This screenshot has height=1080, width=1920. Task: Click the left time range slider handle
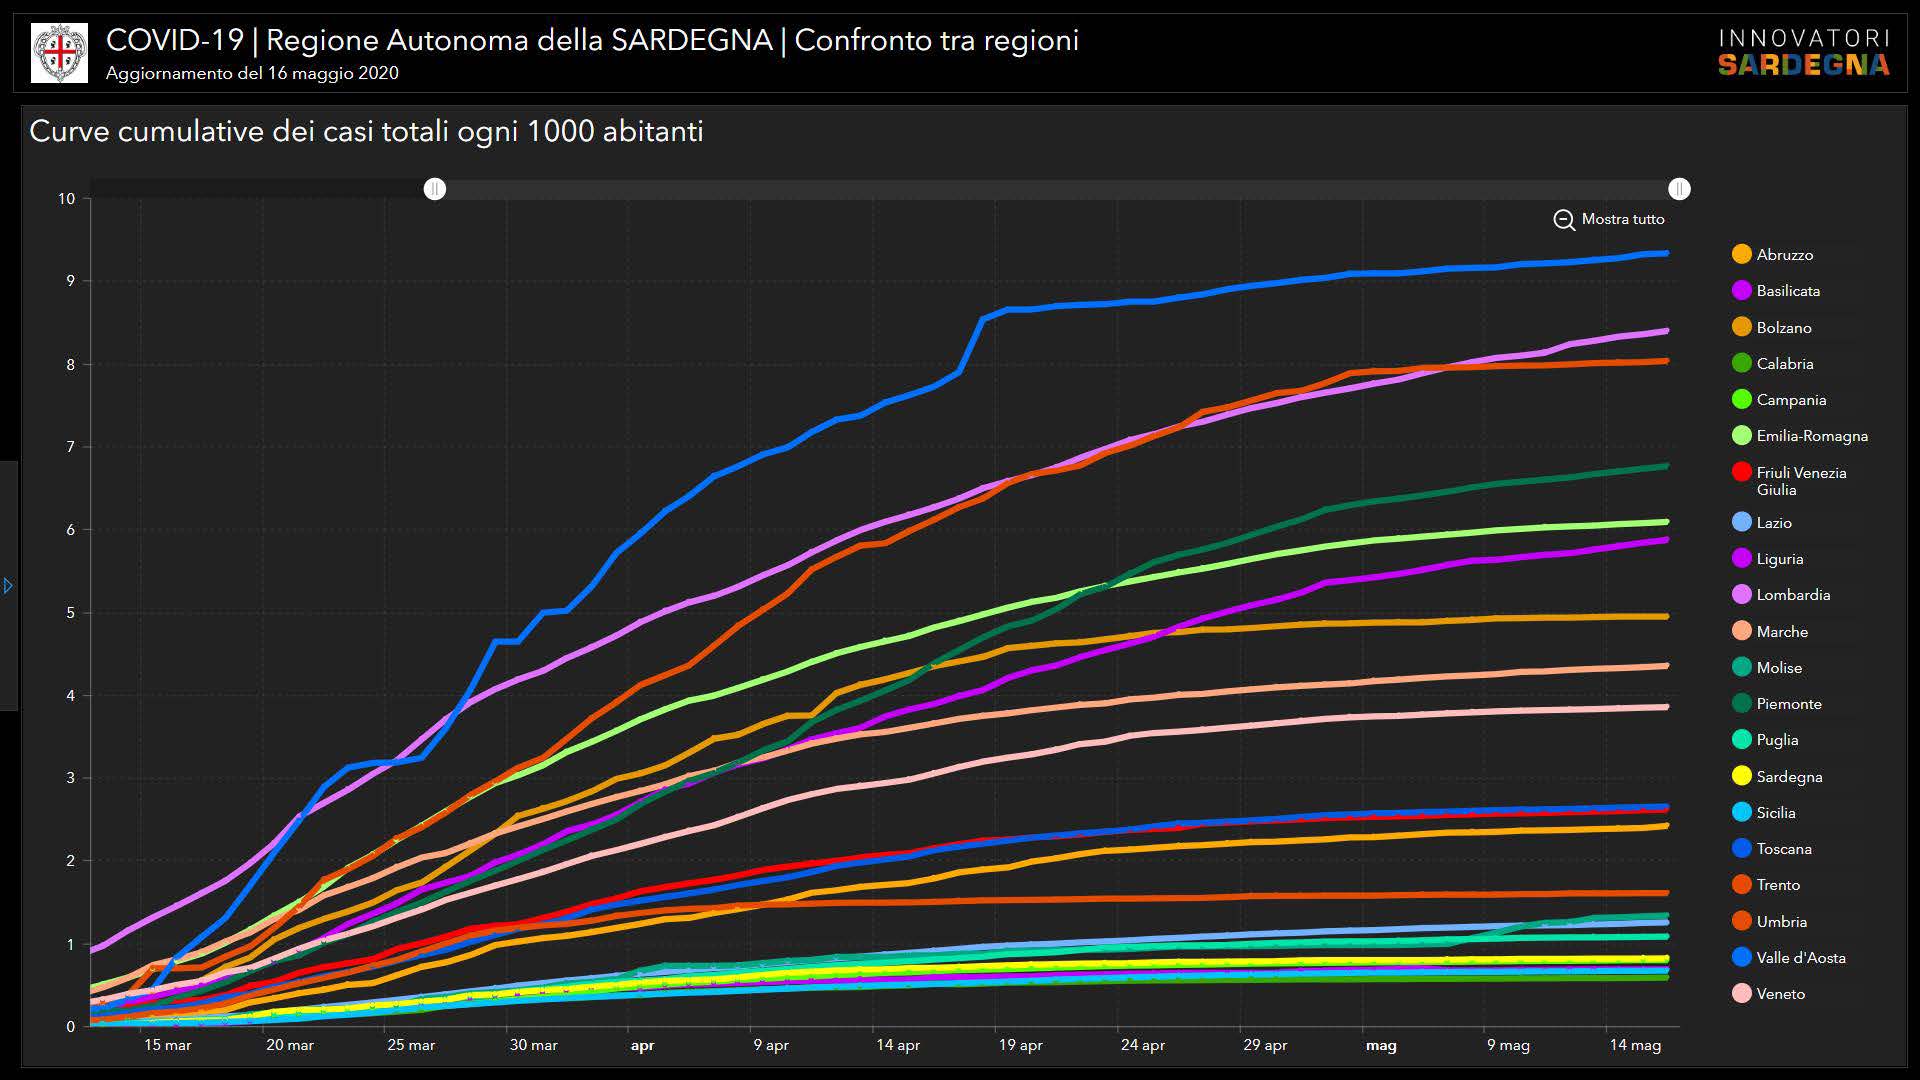pos(435,189)
